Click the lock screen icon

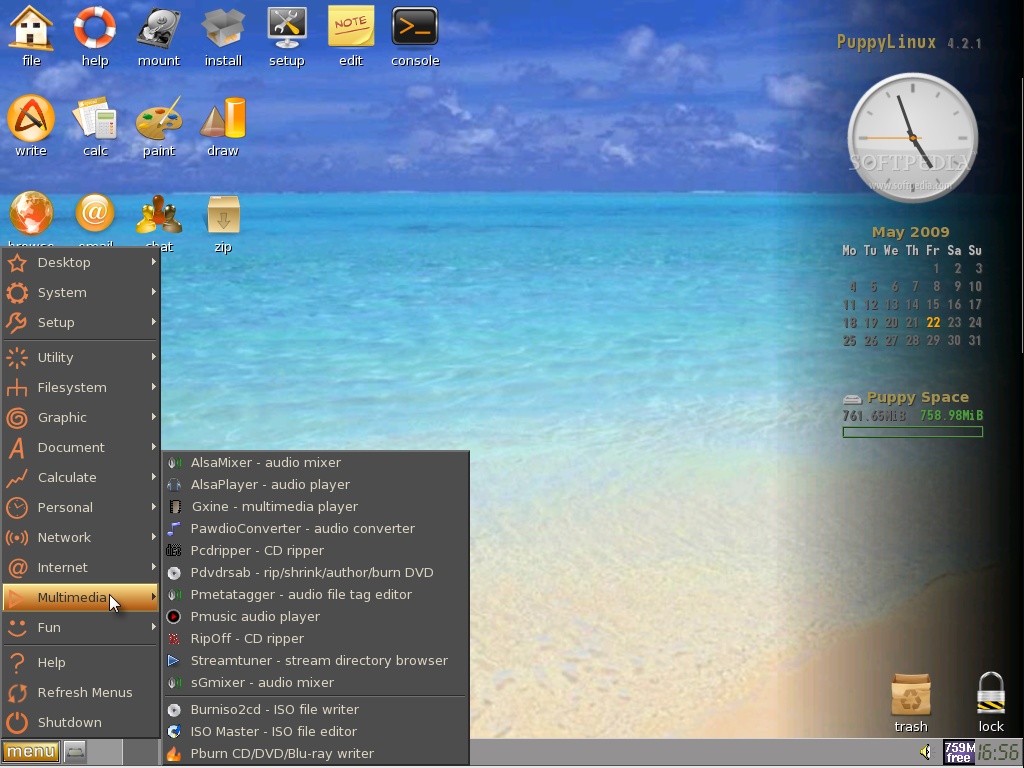point(989,693)
